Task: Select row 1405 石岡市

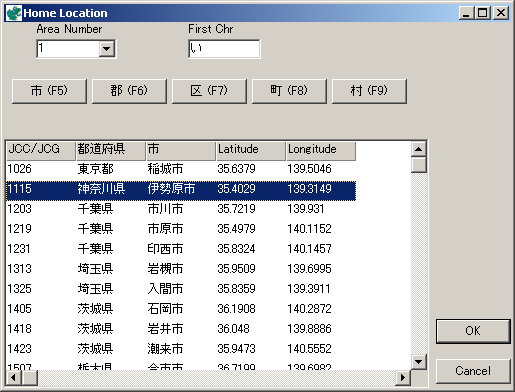Action: click(x=181, y=309)
